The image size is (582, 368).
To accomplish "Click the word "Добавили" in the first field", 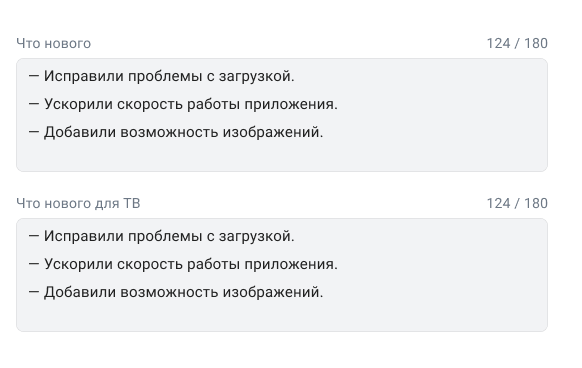I will point(80,132).
